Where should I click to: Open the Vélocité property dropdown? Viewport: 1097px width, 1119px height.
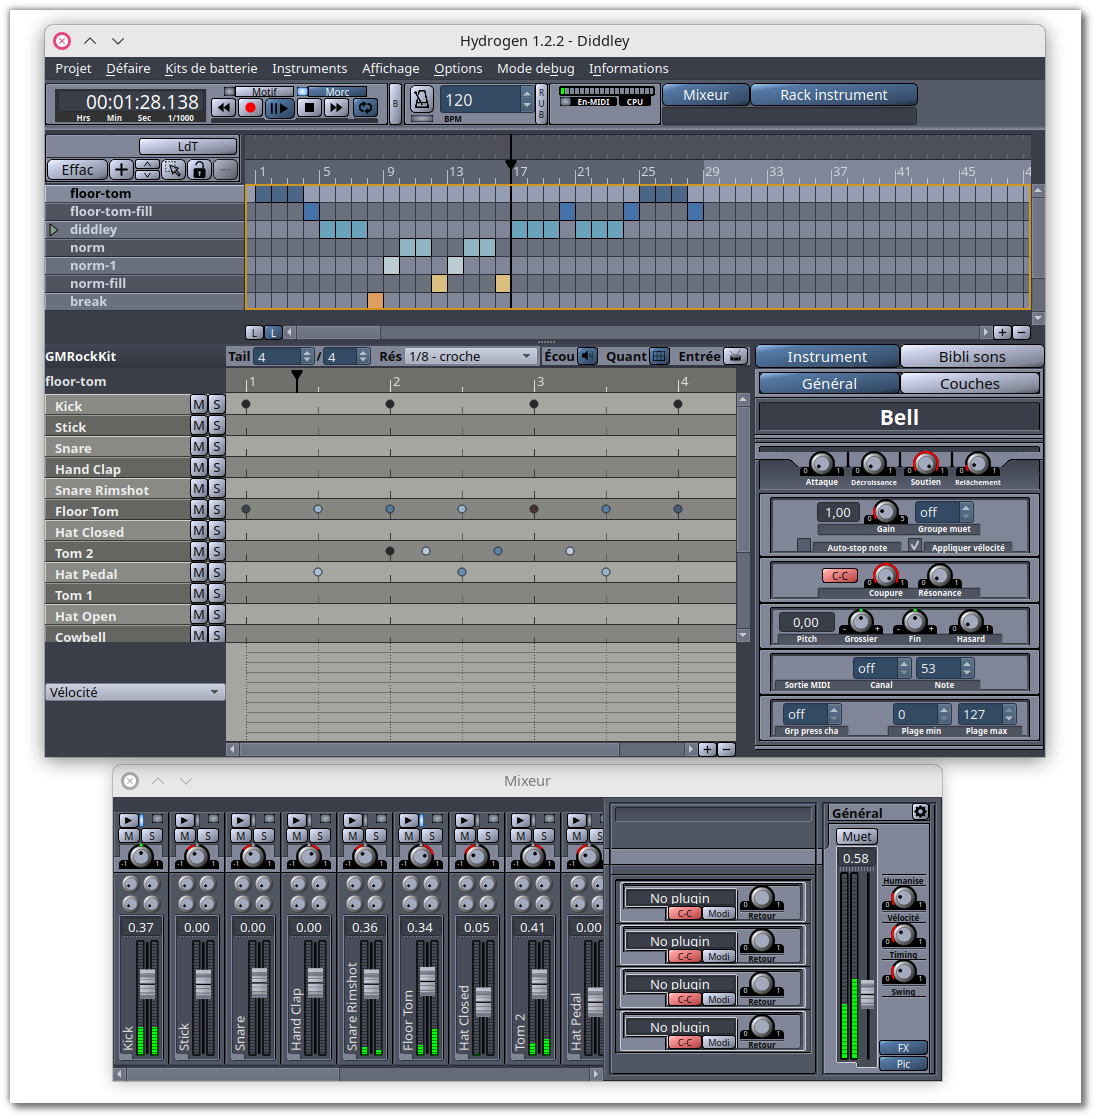(x=134, y=692)
